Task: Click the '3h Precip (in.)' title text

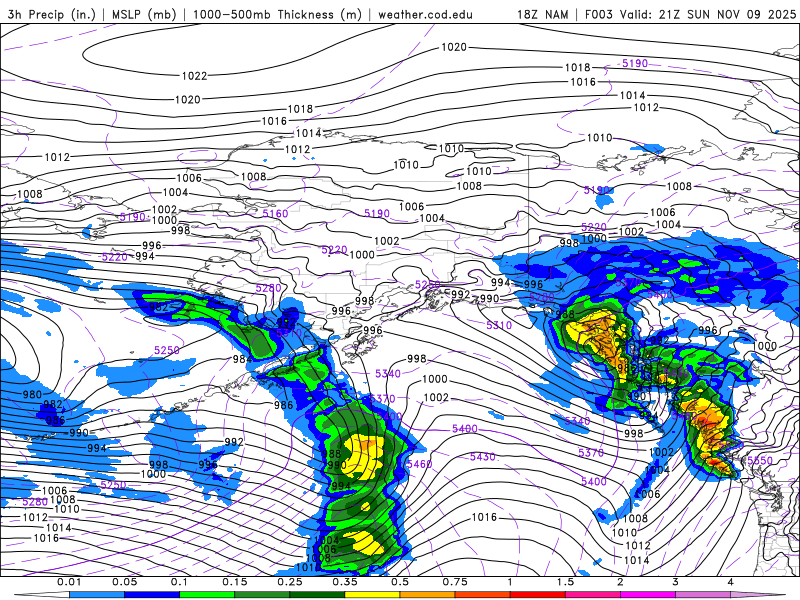Action: click(51, 14)
